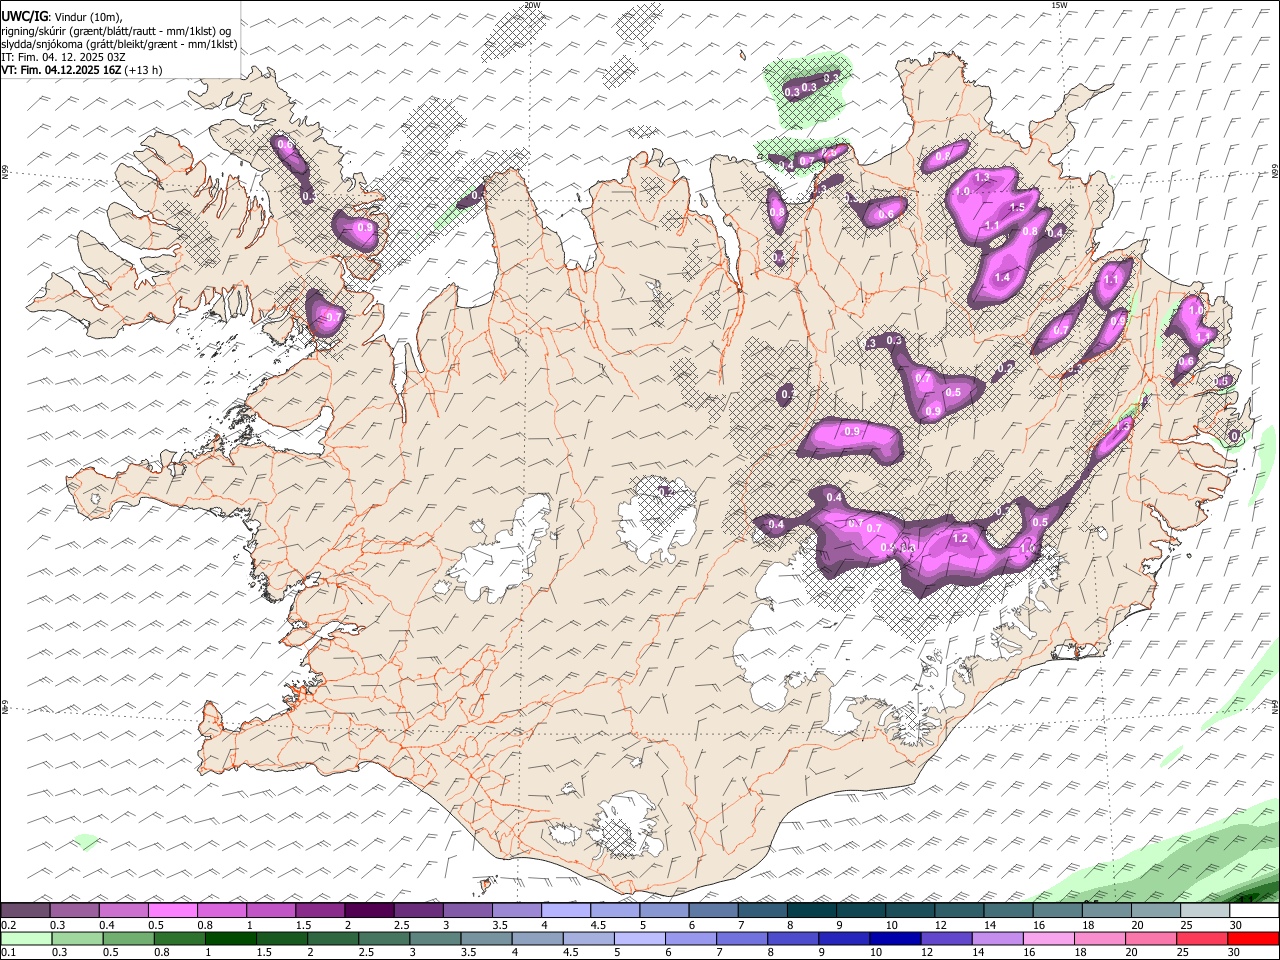
Task: Choose the lower legend swatch starting at 2.5
Action: pos(383,939)
